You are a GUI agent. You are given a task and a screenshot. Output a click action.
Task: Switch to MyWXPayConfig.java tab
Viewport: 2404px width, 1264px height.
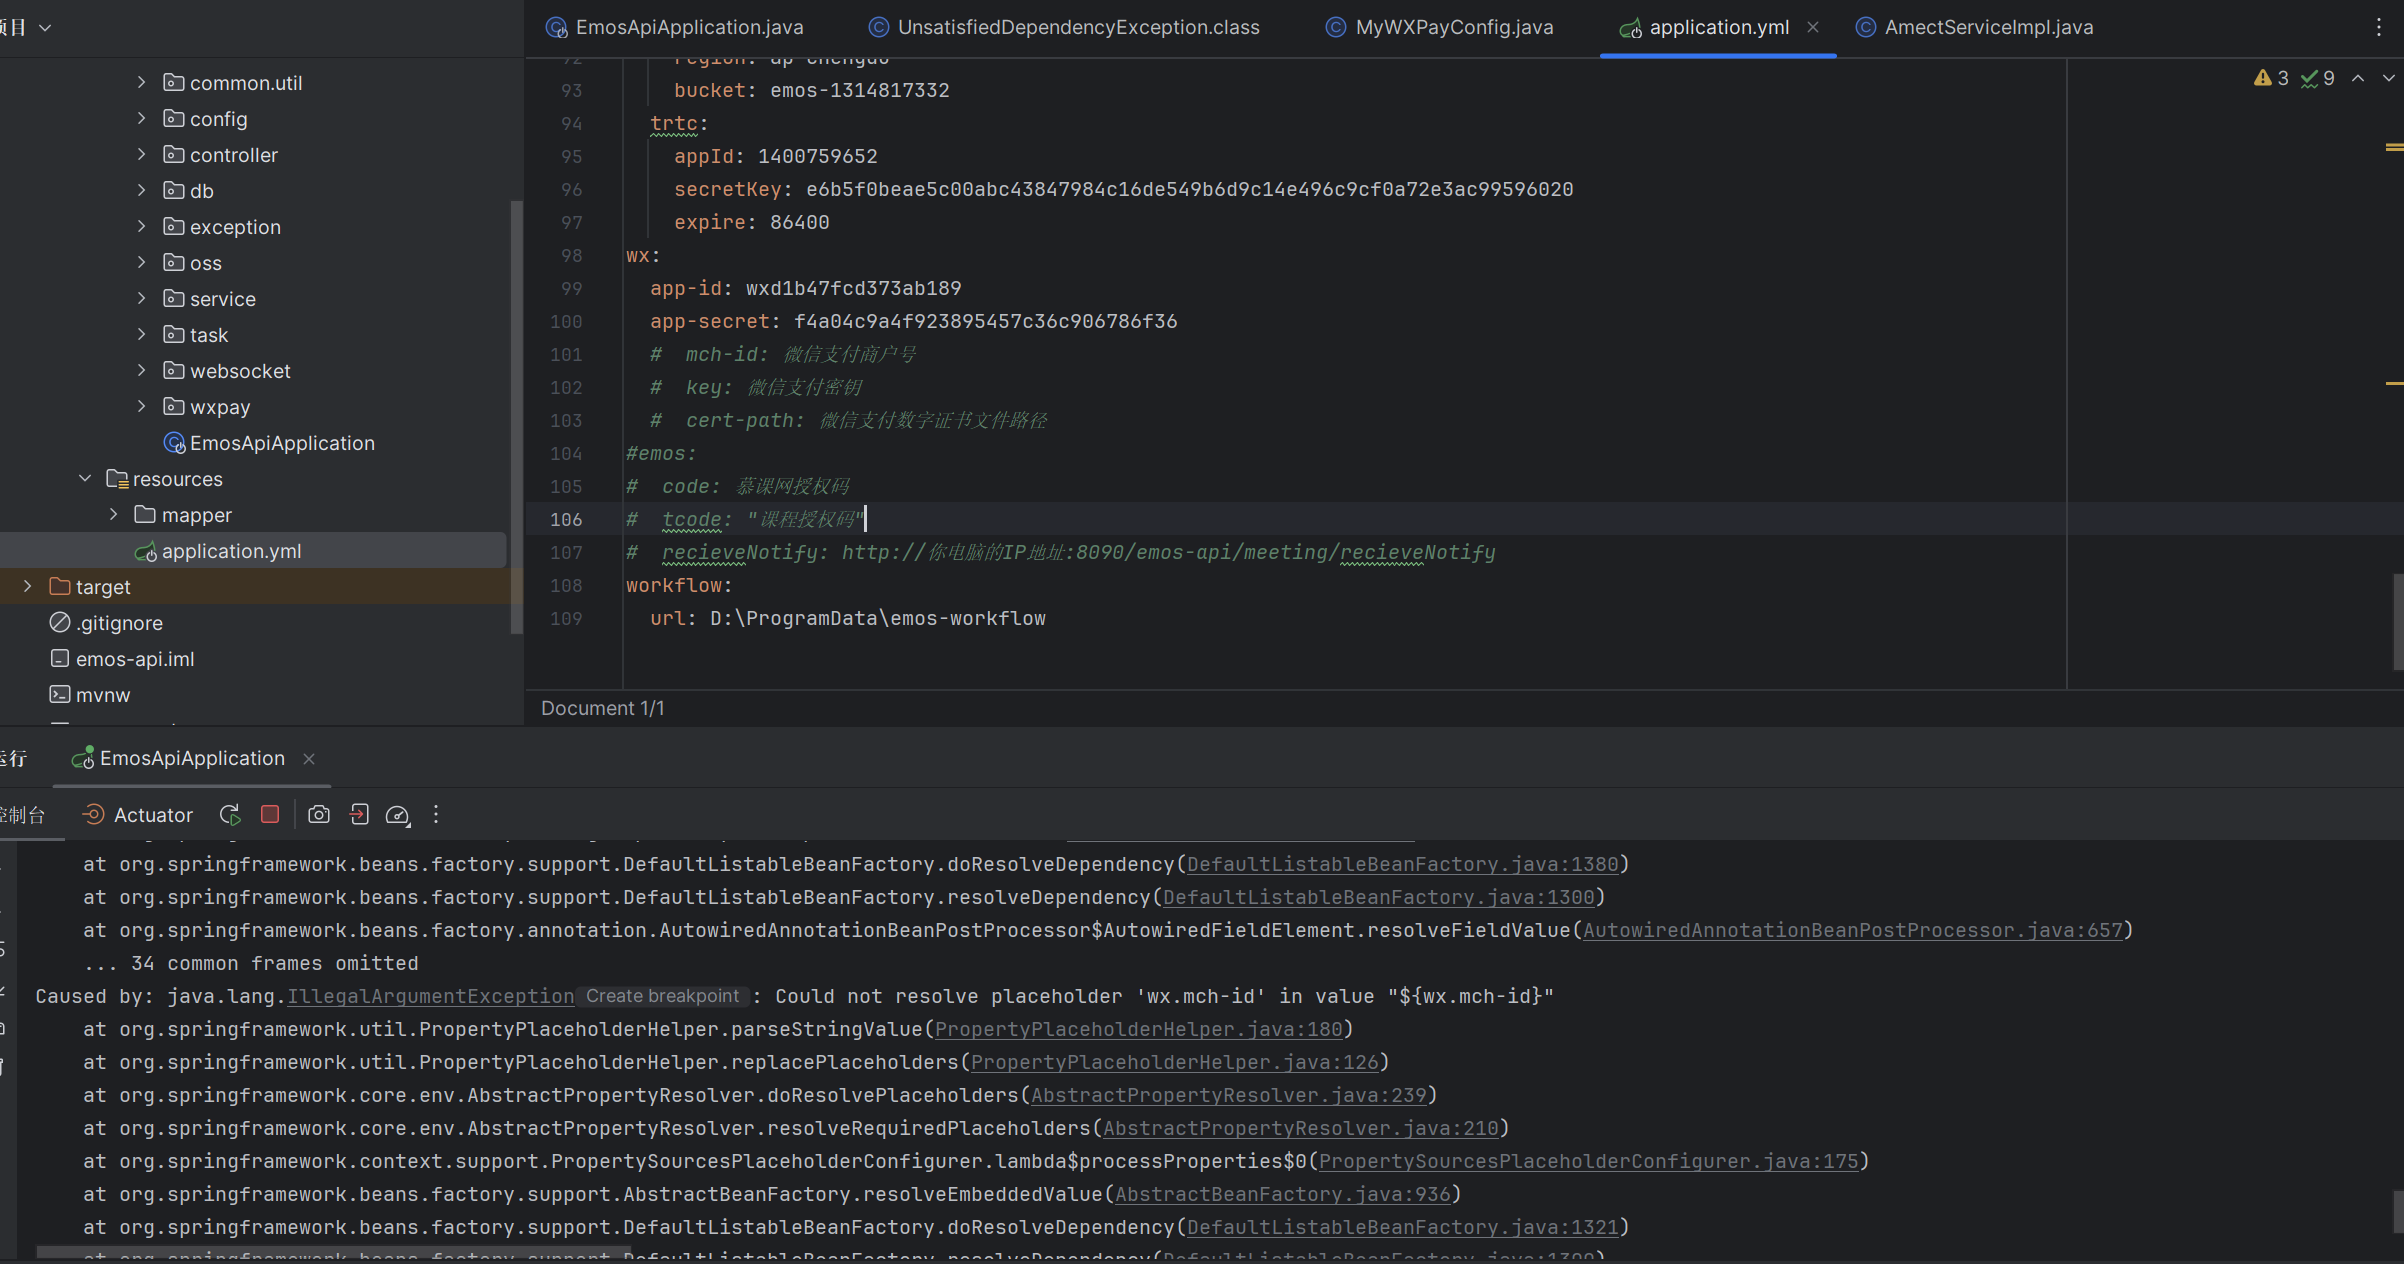1439,27
